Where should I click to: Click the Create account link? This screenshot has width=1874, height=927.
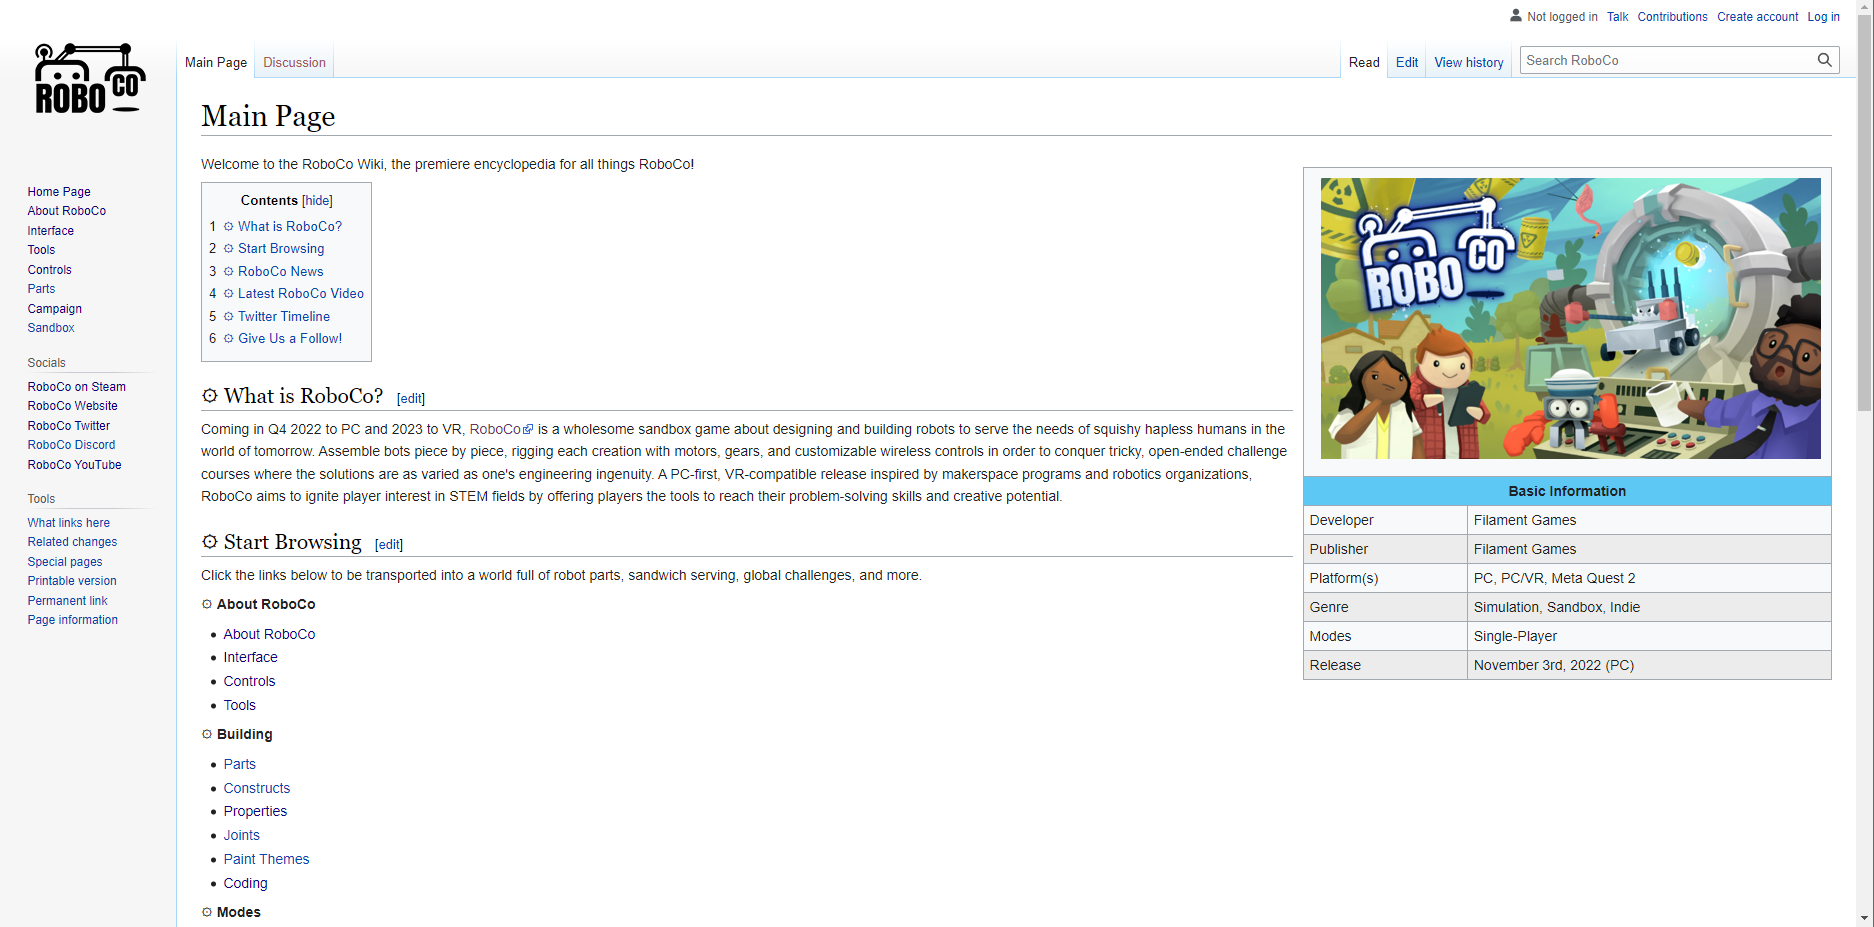[1757, 17]
